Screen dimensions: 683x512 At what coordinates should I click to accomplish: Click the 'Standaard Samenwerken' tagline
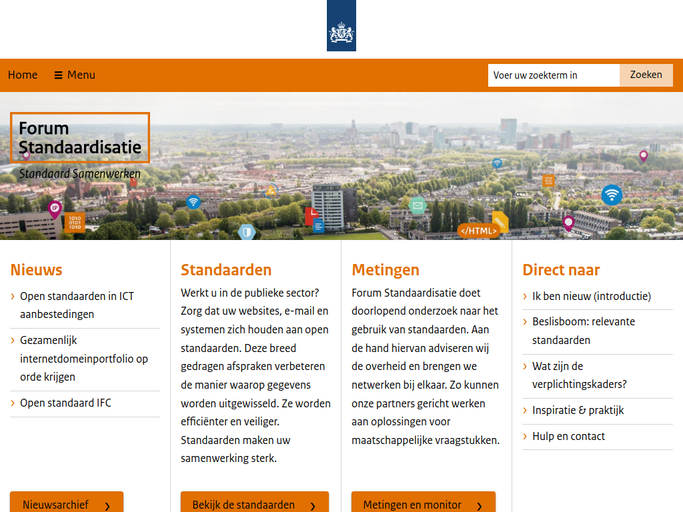coord(80,173)
